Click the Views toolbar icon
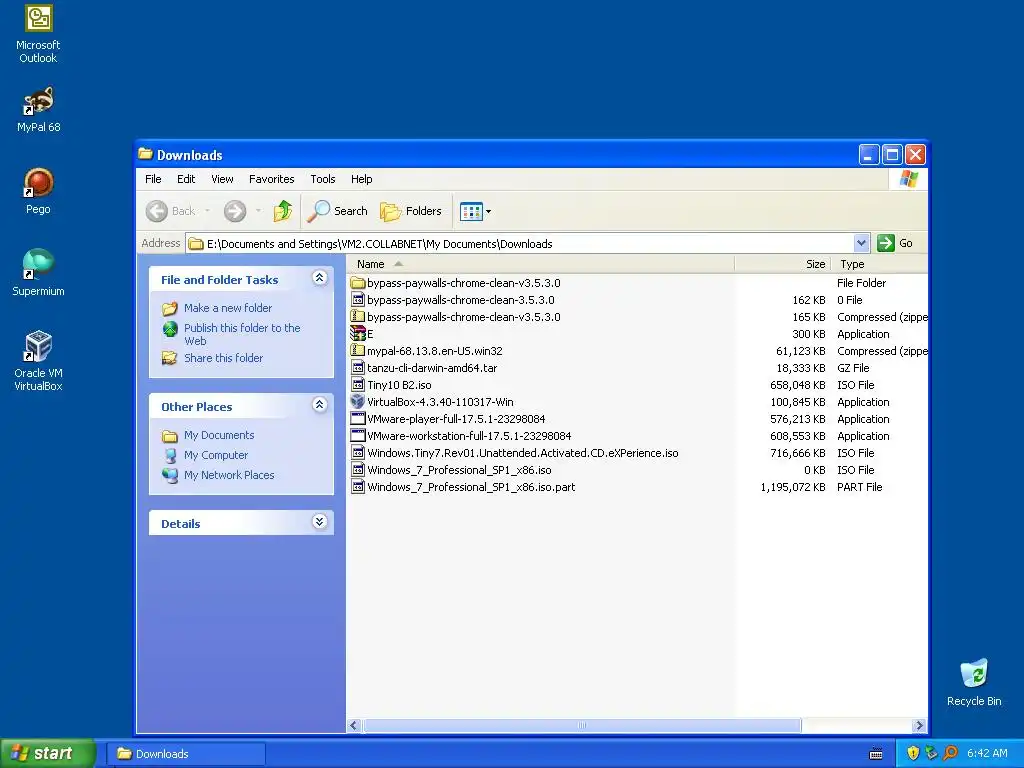1024x768 pixels. pyautogui.click(x=471, y=211)
